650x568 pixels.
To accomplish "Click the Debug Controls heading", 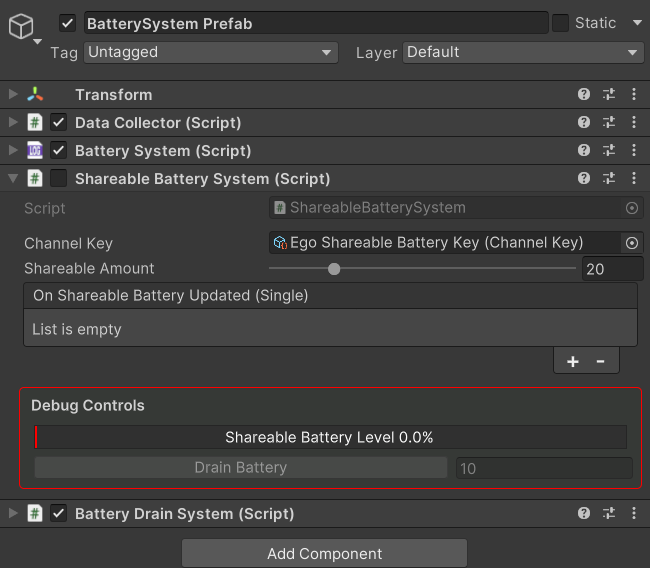I will click(88, 405).
